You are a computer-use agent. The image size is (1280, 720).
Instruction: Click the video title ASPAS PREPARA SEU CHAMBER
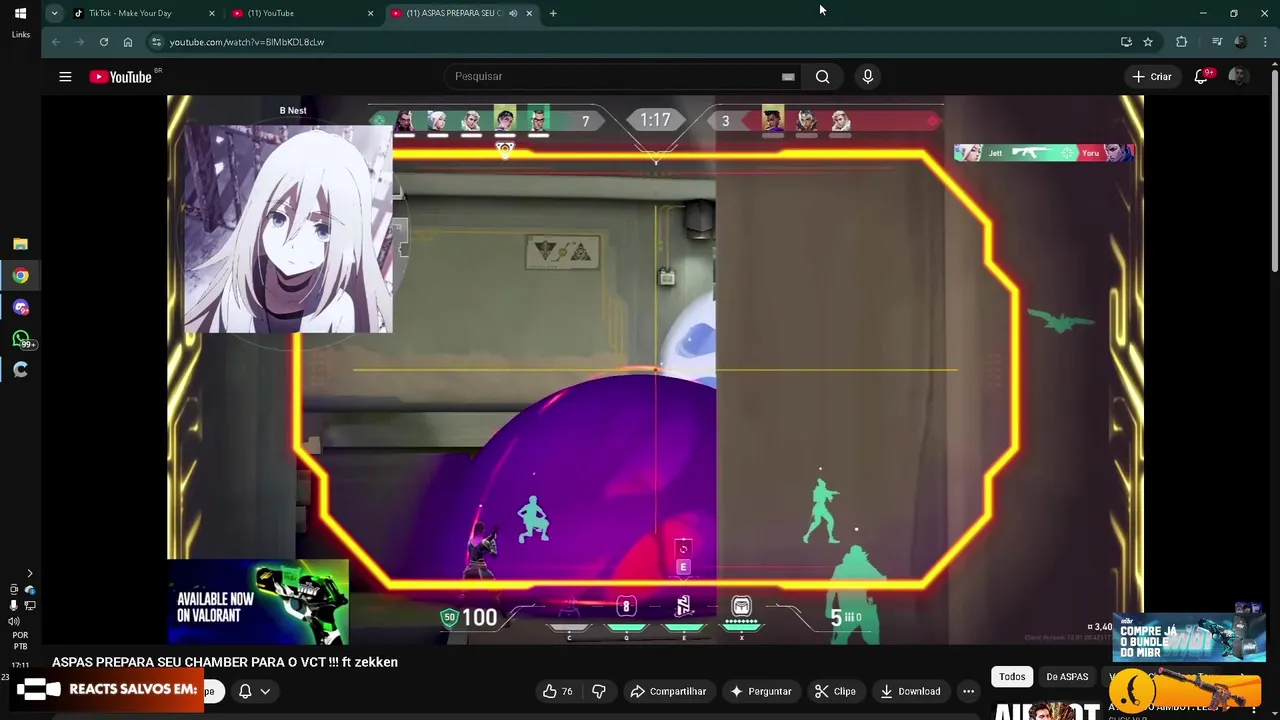[225, 662]
